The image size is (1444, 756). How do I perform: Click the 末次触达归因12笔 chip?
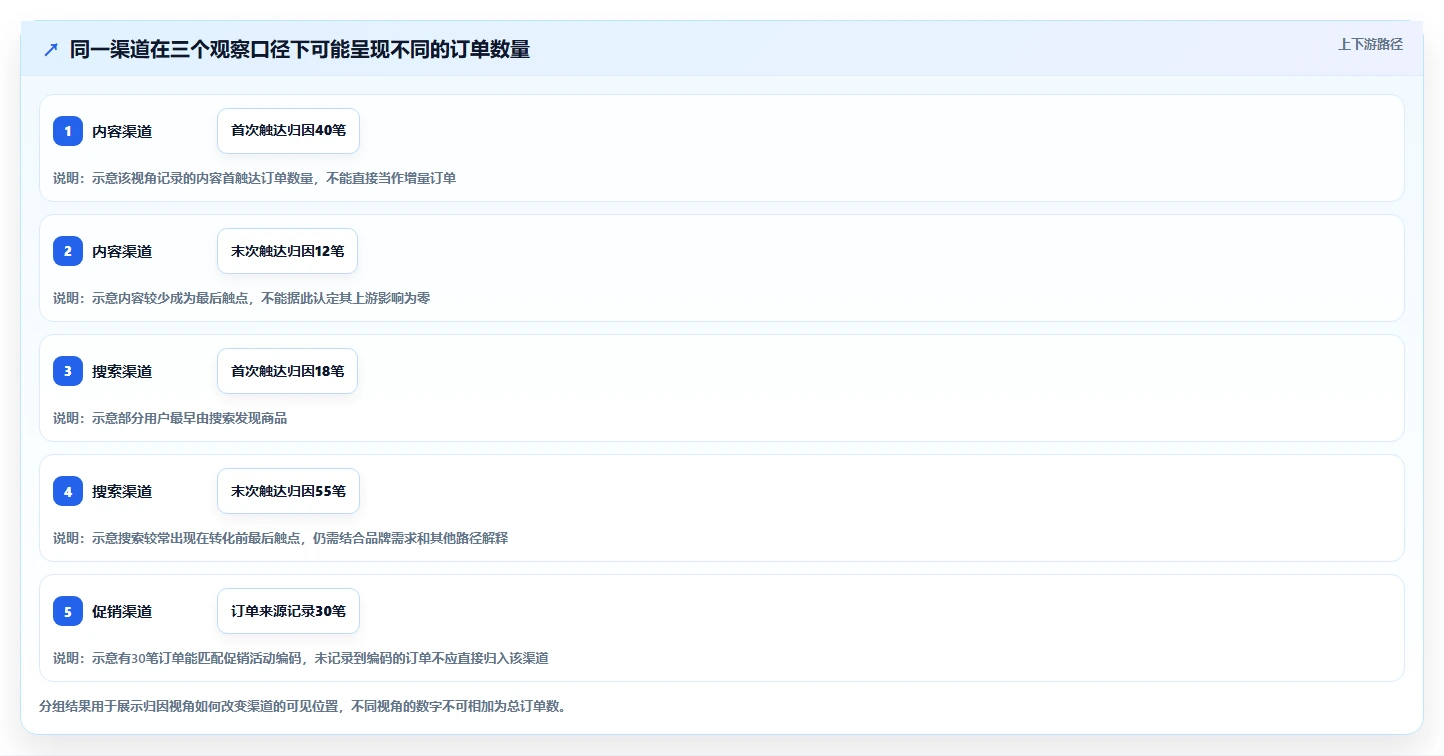[x=287, y=251]
